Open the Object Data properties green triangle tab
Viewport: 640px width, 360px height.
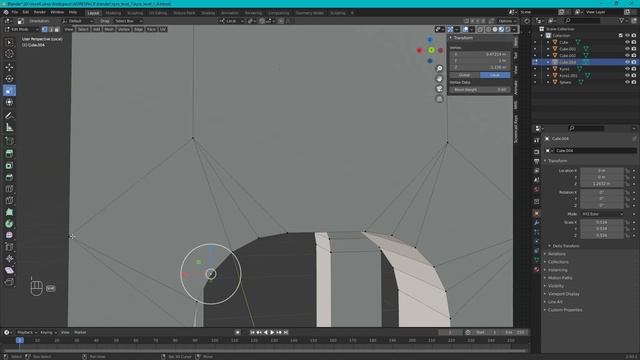[536, 259]
